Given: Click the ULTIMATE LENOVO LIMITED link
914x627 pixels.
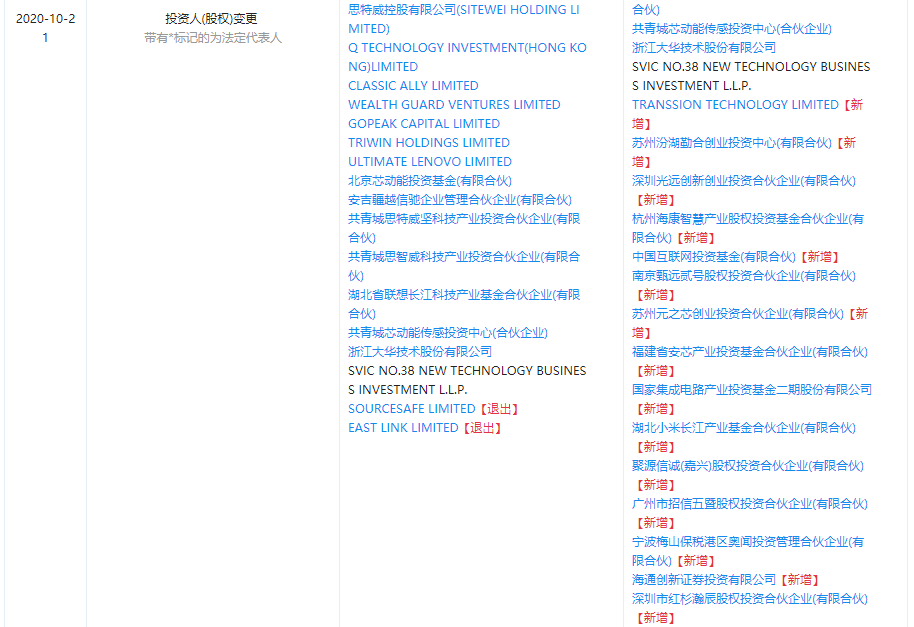Looking at the screenshot, I should click(430, 162).
